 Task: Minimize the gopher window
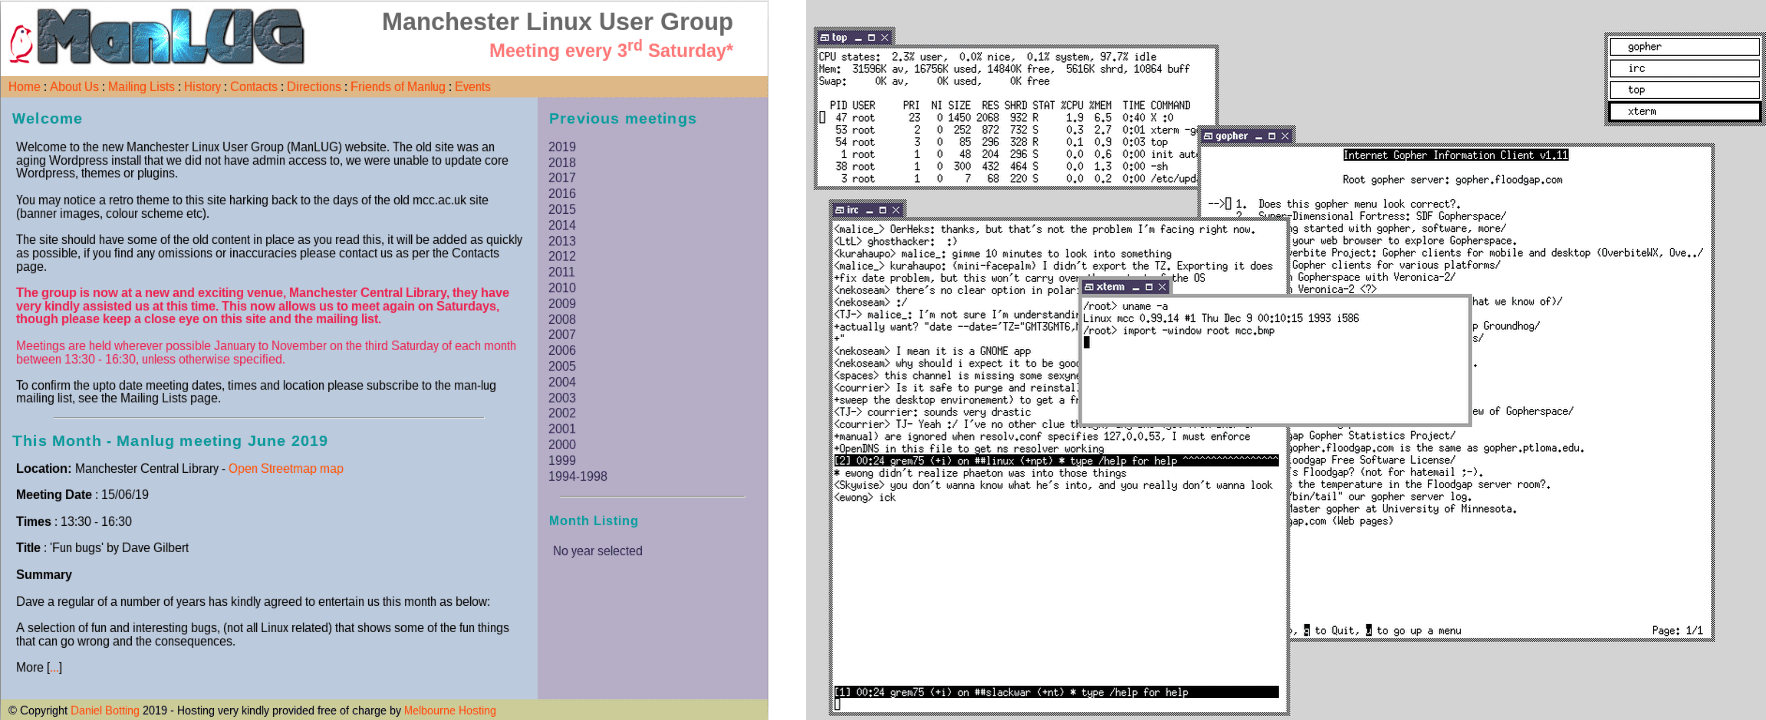point(1259,136)
